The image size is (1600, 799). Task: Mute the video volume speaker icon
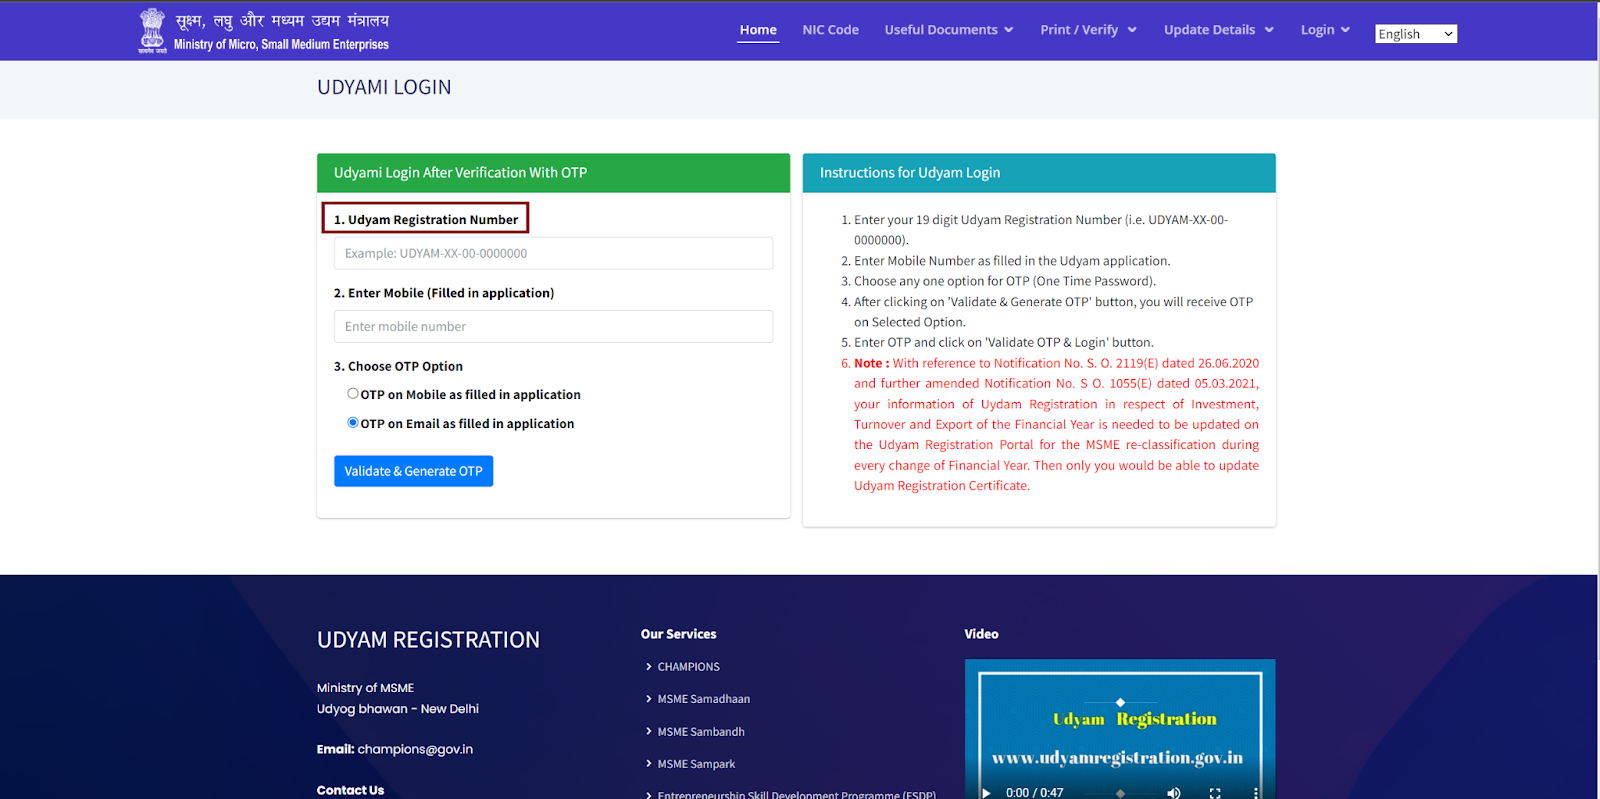click(x=1173, y=792)
